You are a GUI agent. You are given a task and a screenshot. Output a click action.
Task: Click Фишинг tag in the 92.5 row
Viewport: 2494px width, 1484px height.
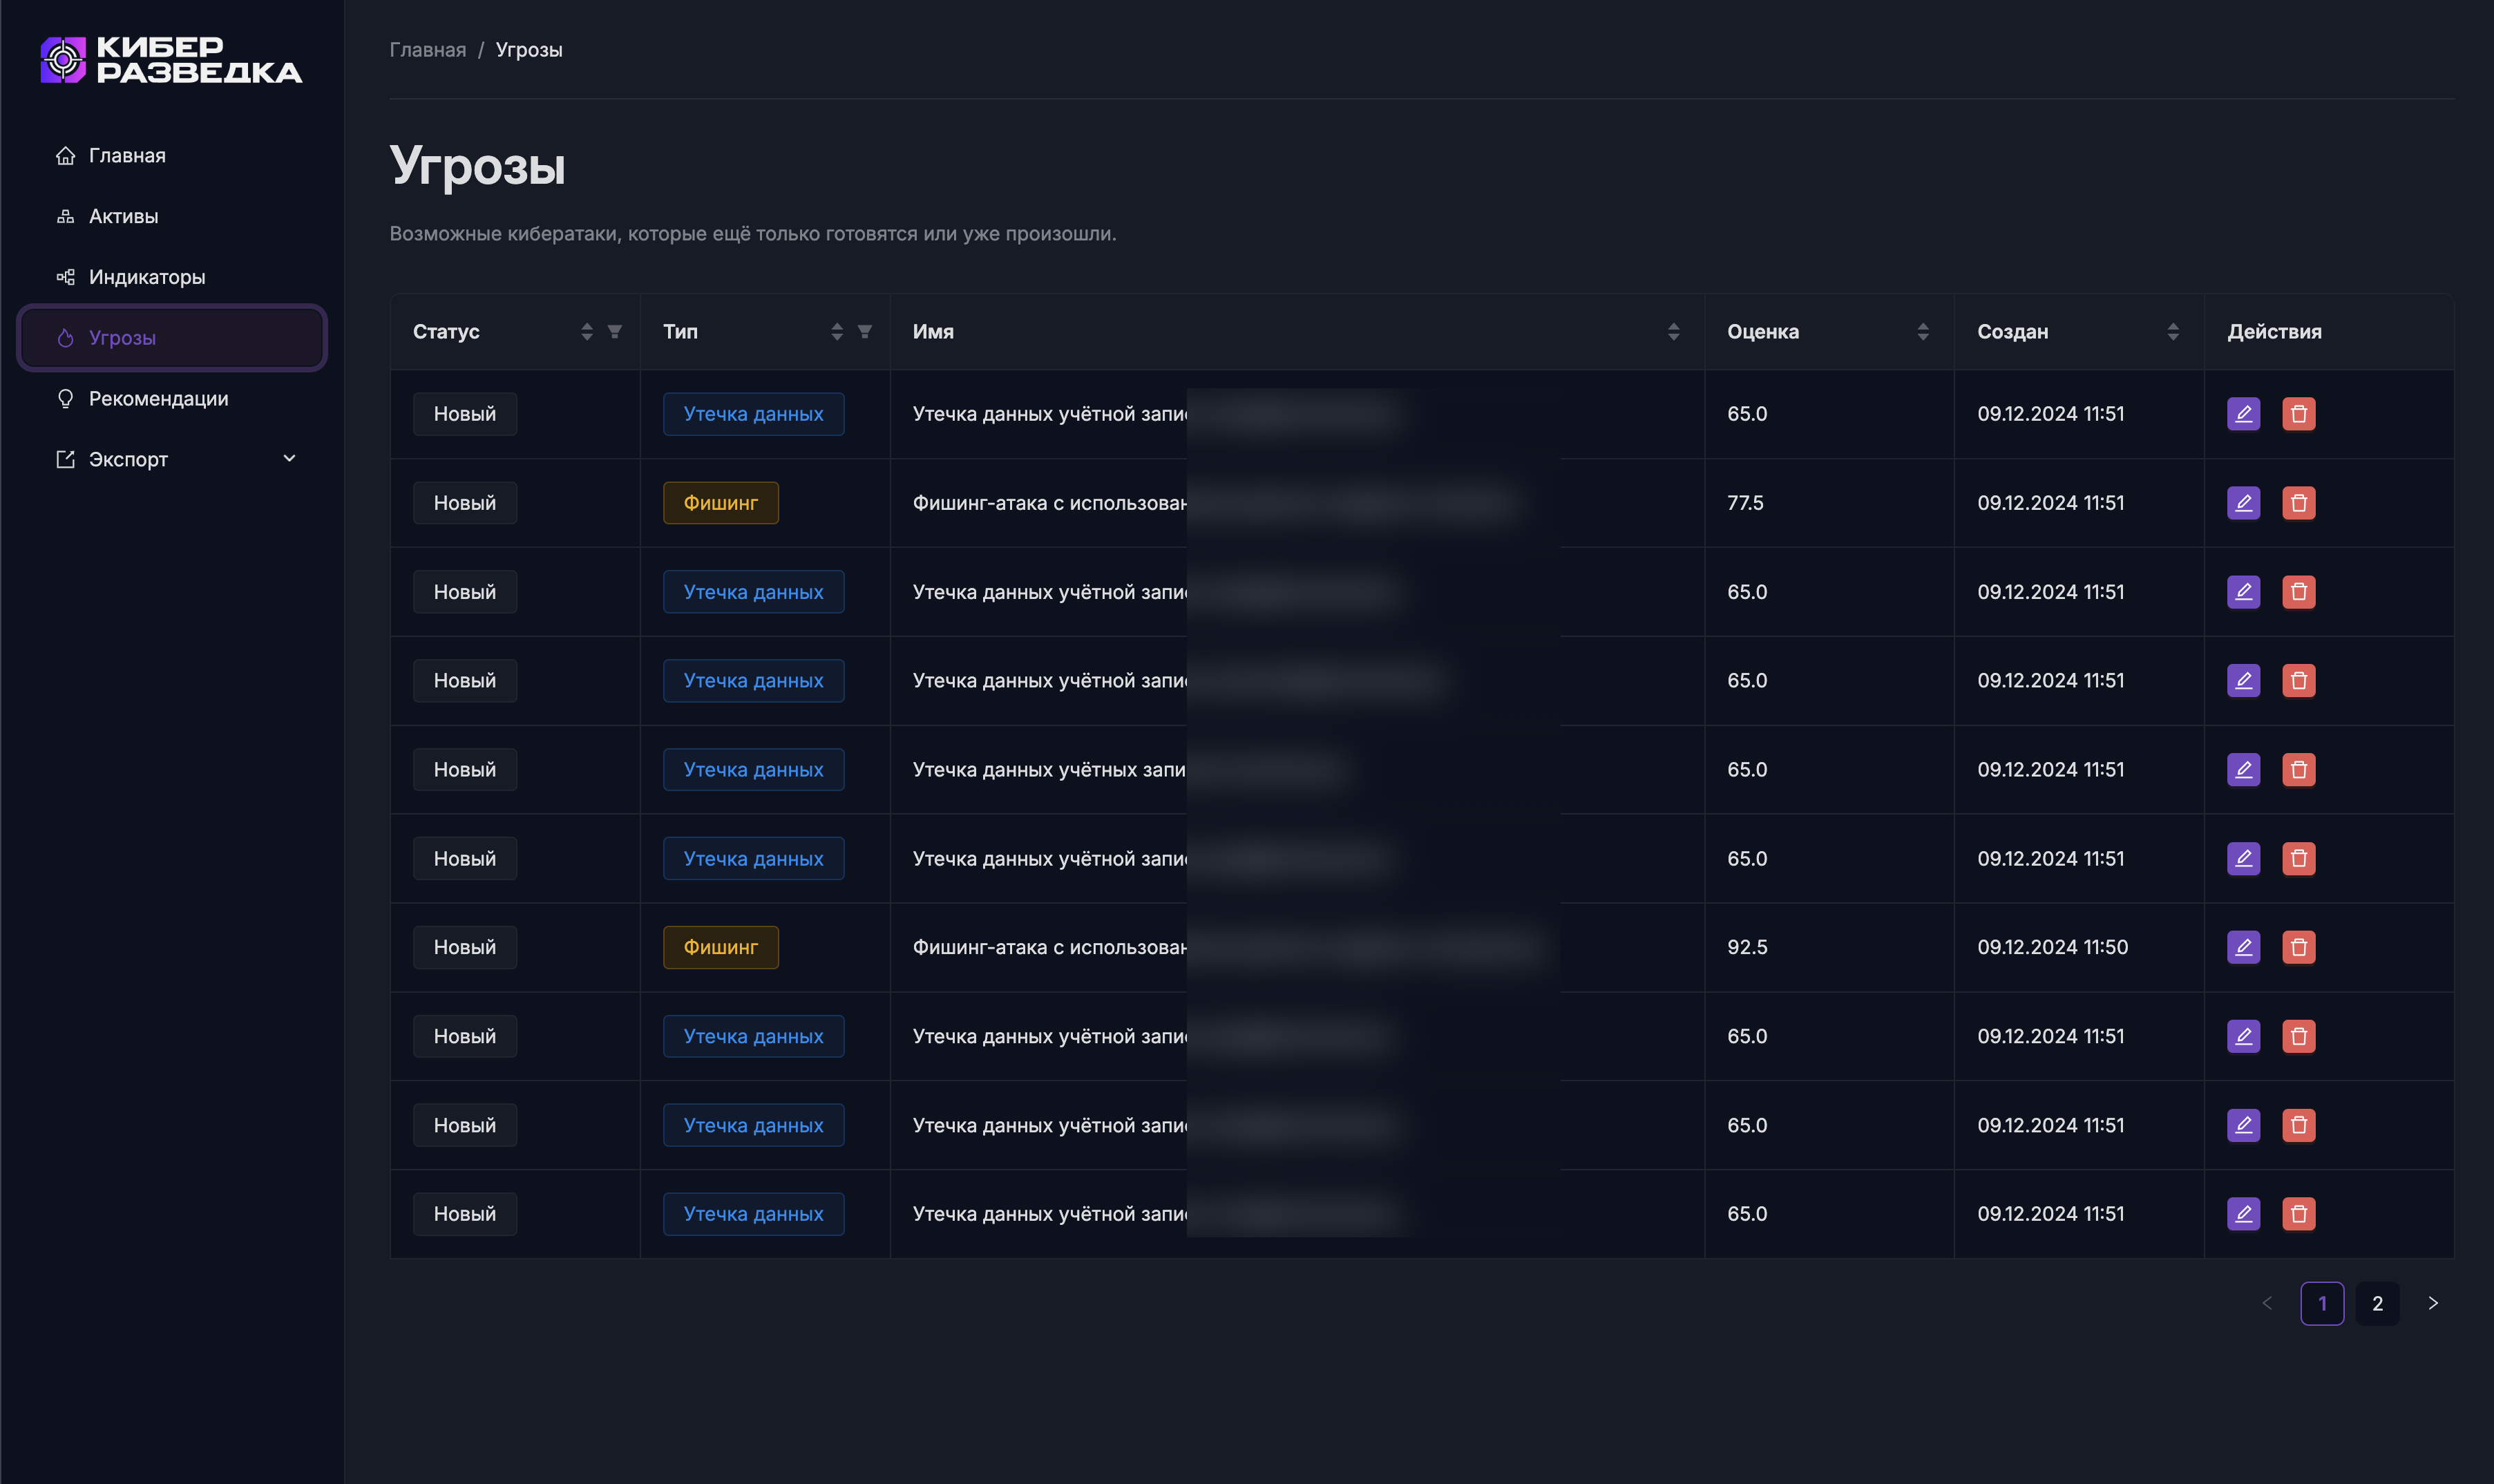click(720, 947)
